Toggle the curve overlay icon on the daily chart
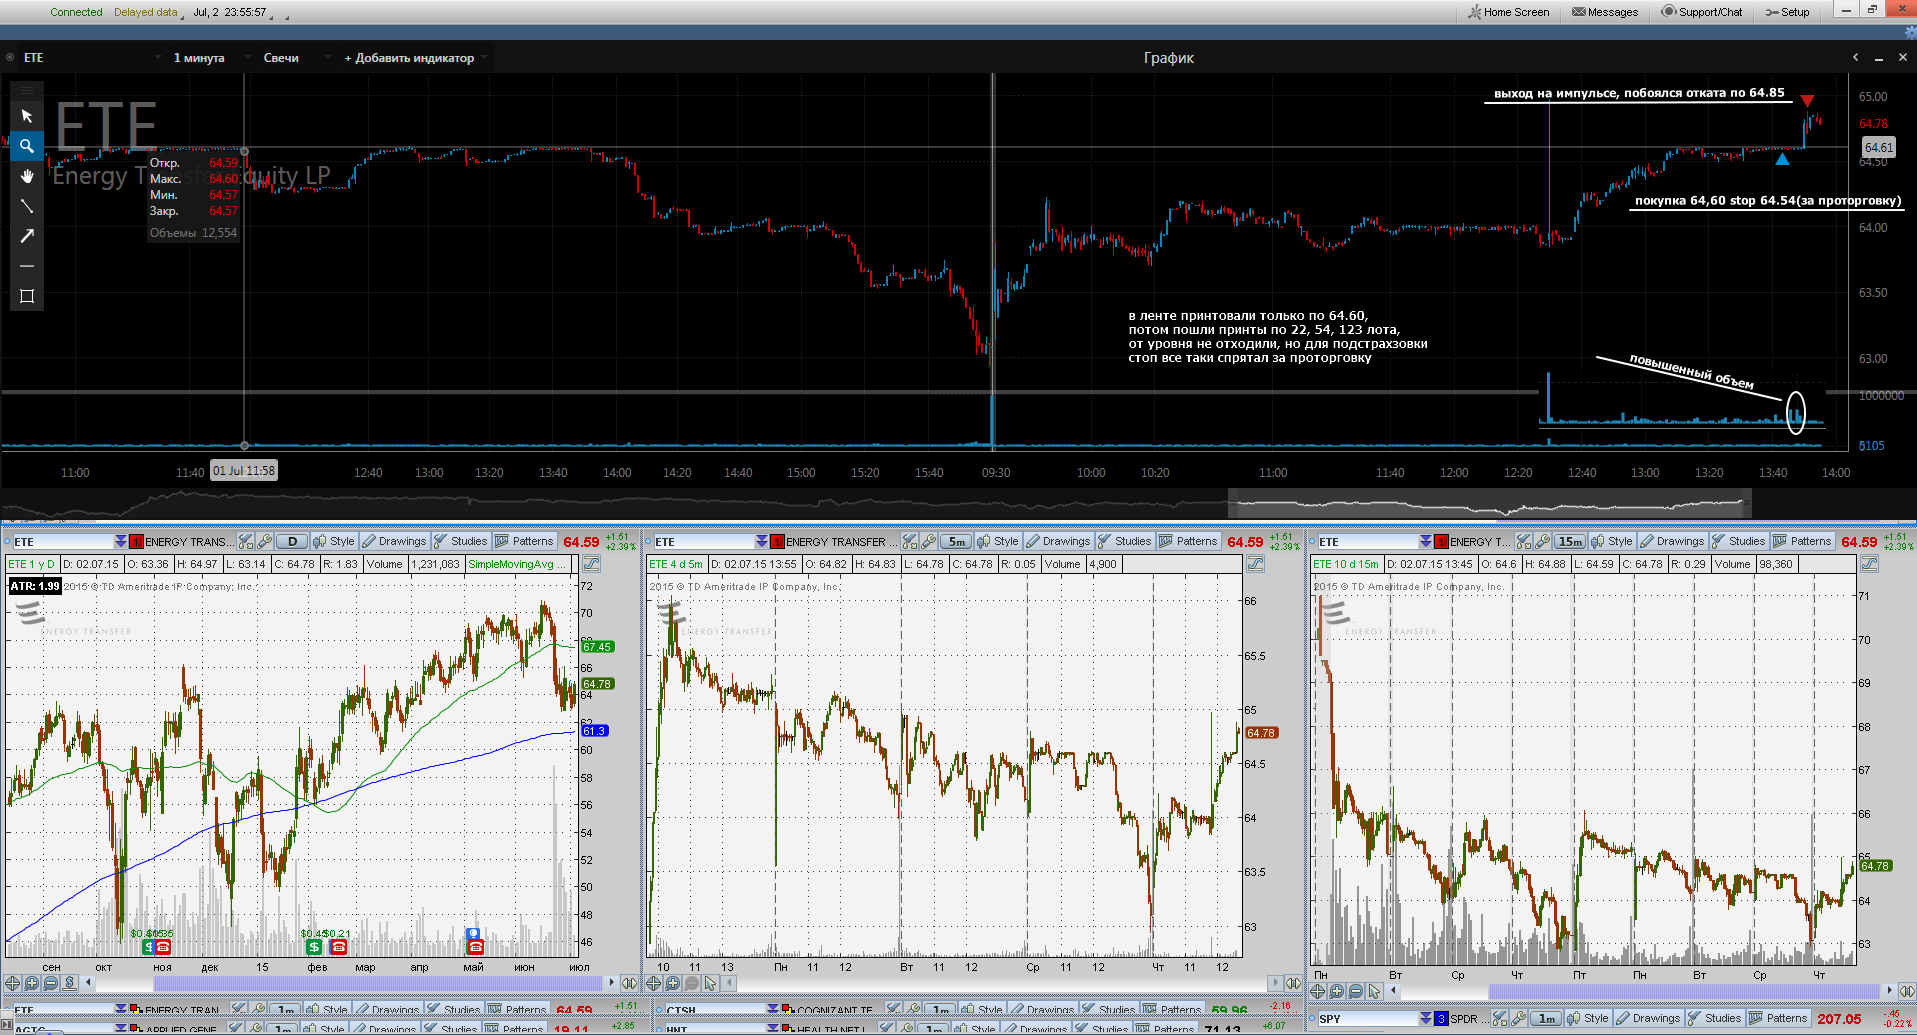Screen dimensions: 1917x1035 591,564
